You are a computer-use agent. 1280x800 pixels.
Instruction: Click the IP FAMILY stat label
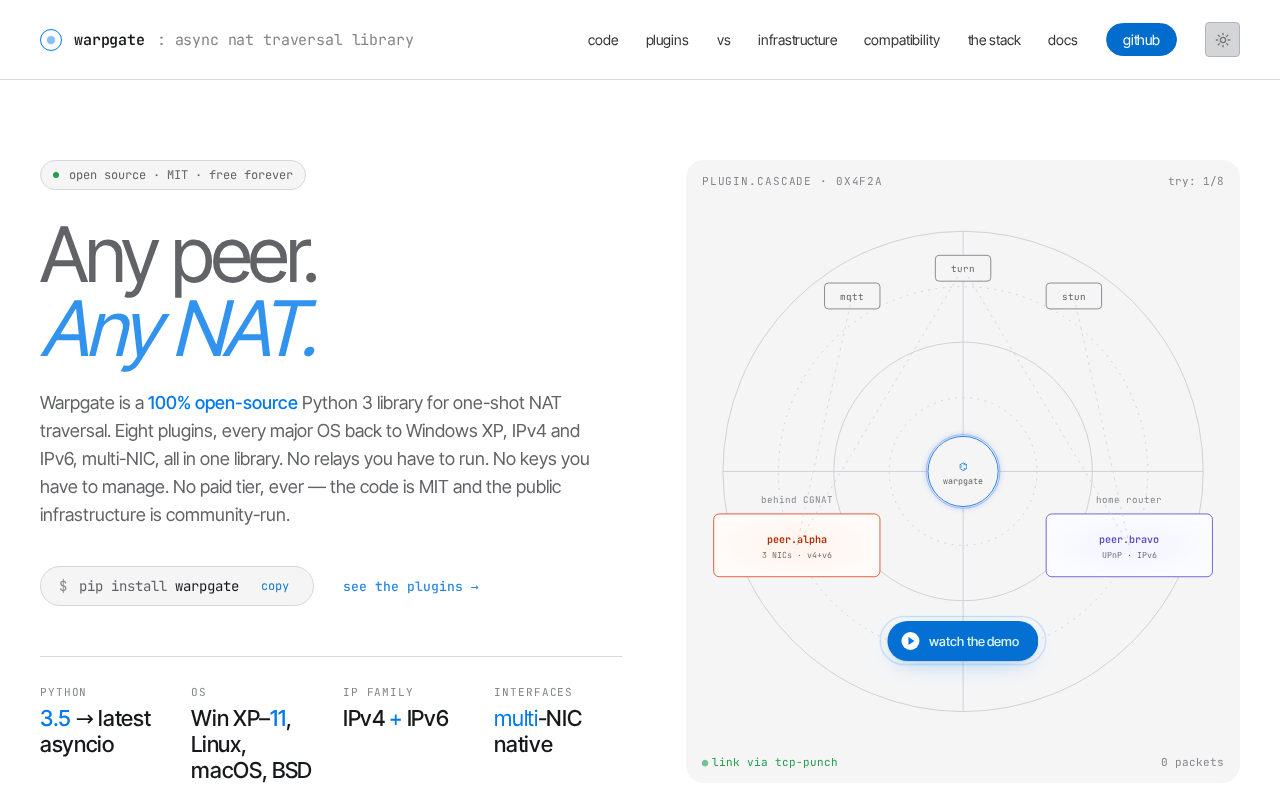click(378, 692)
